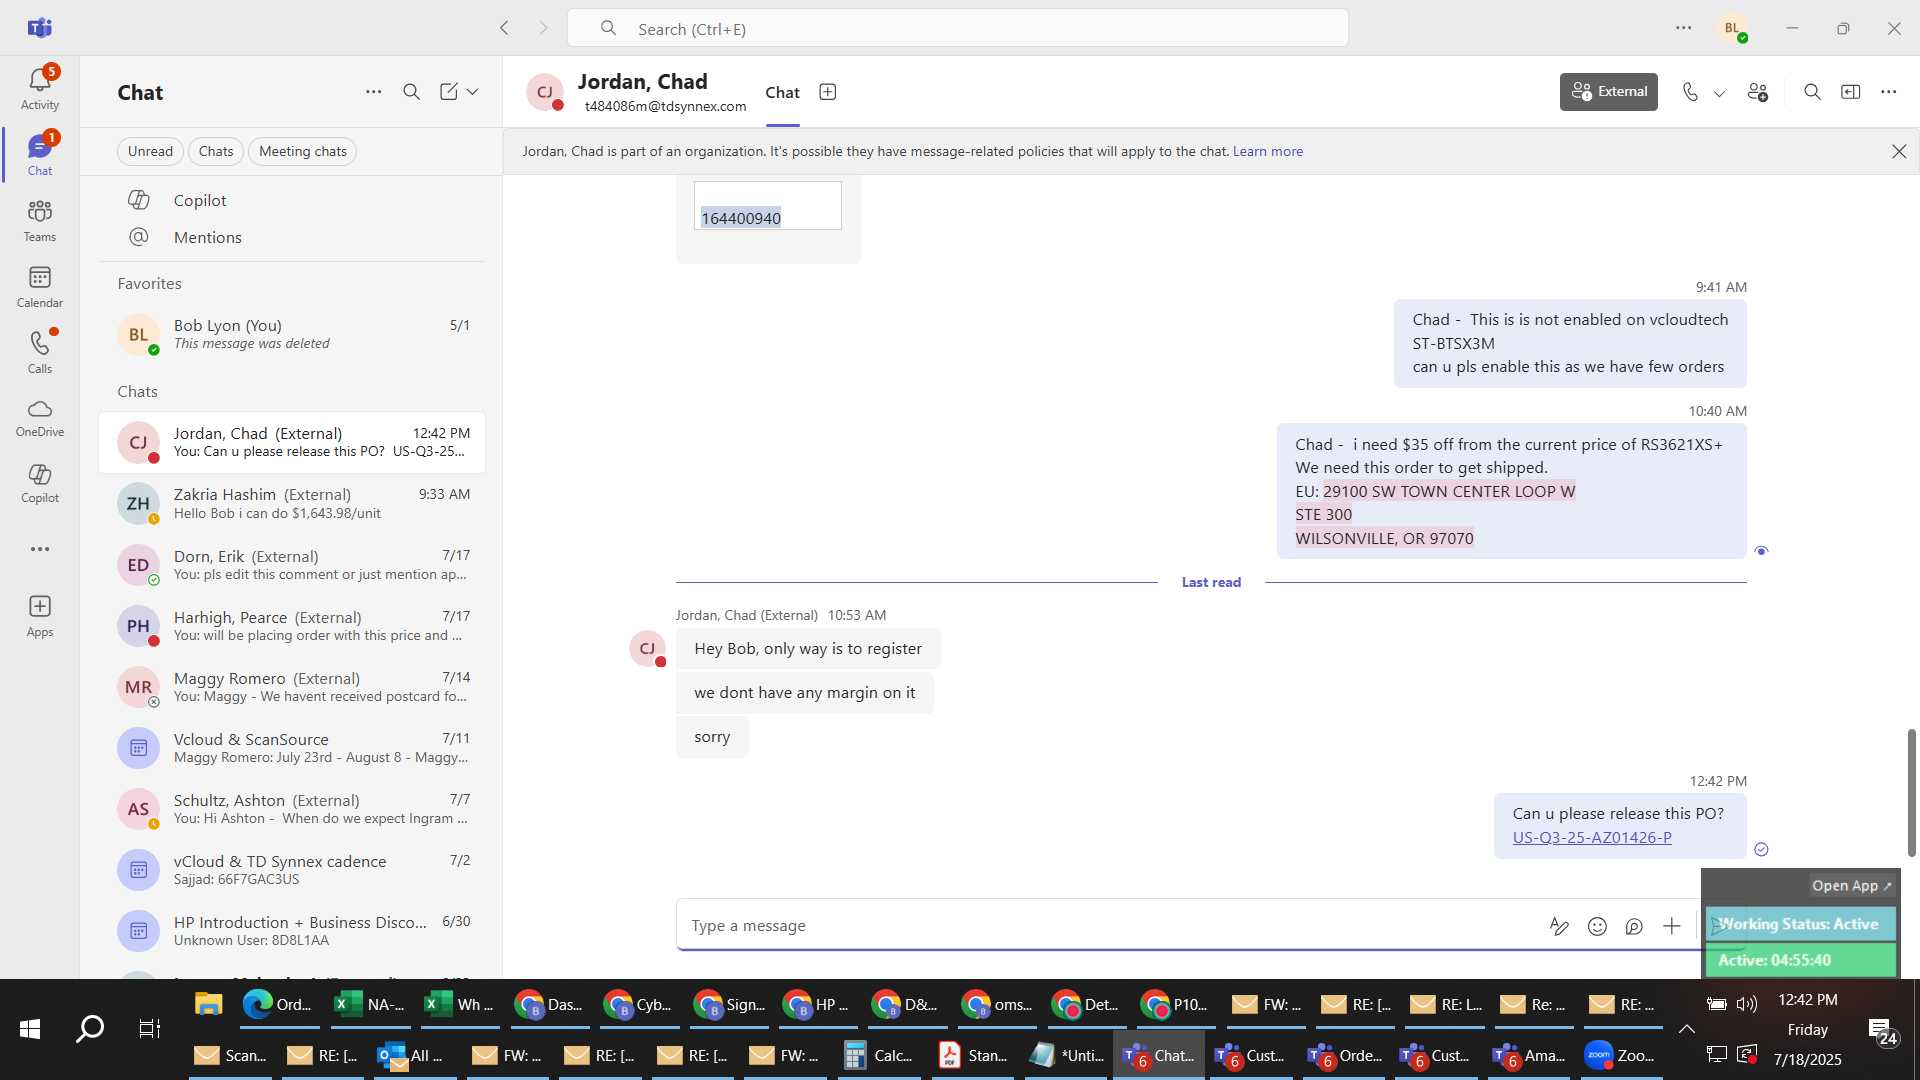1920x1080 pixels.
Task: Open Calculator from taskbar
Action: point(880,1055)
